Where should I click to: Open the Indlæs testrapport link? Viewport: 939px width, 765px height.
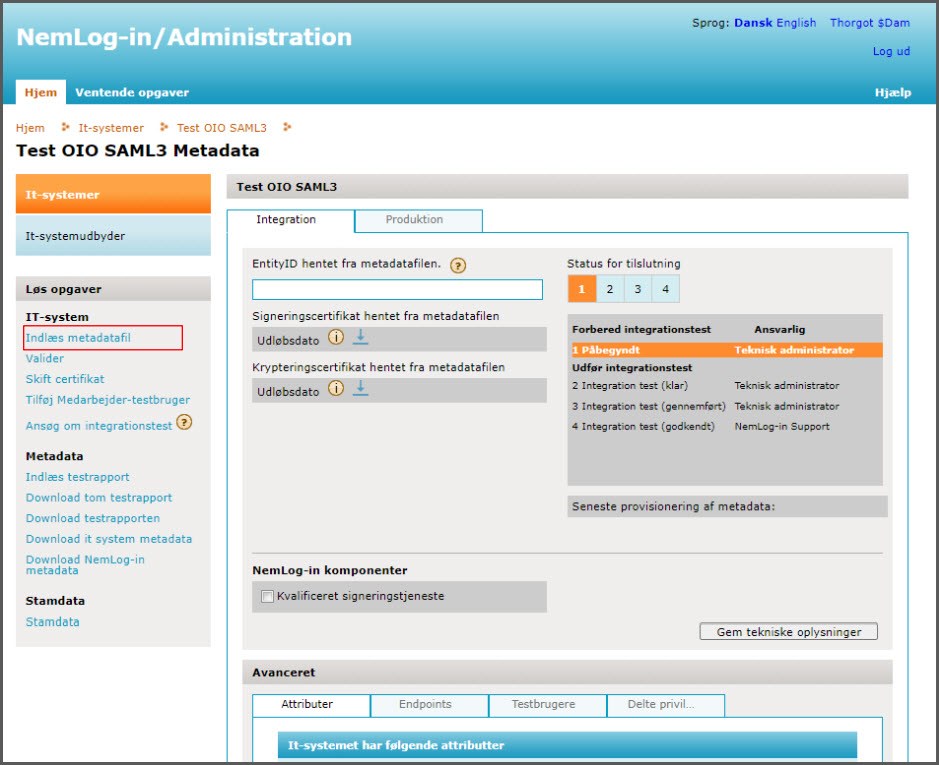tap(77, 477)
